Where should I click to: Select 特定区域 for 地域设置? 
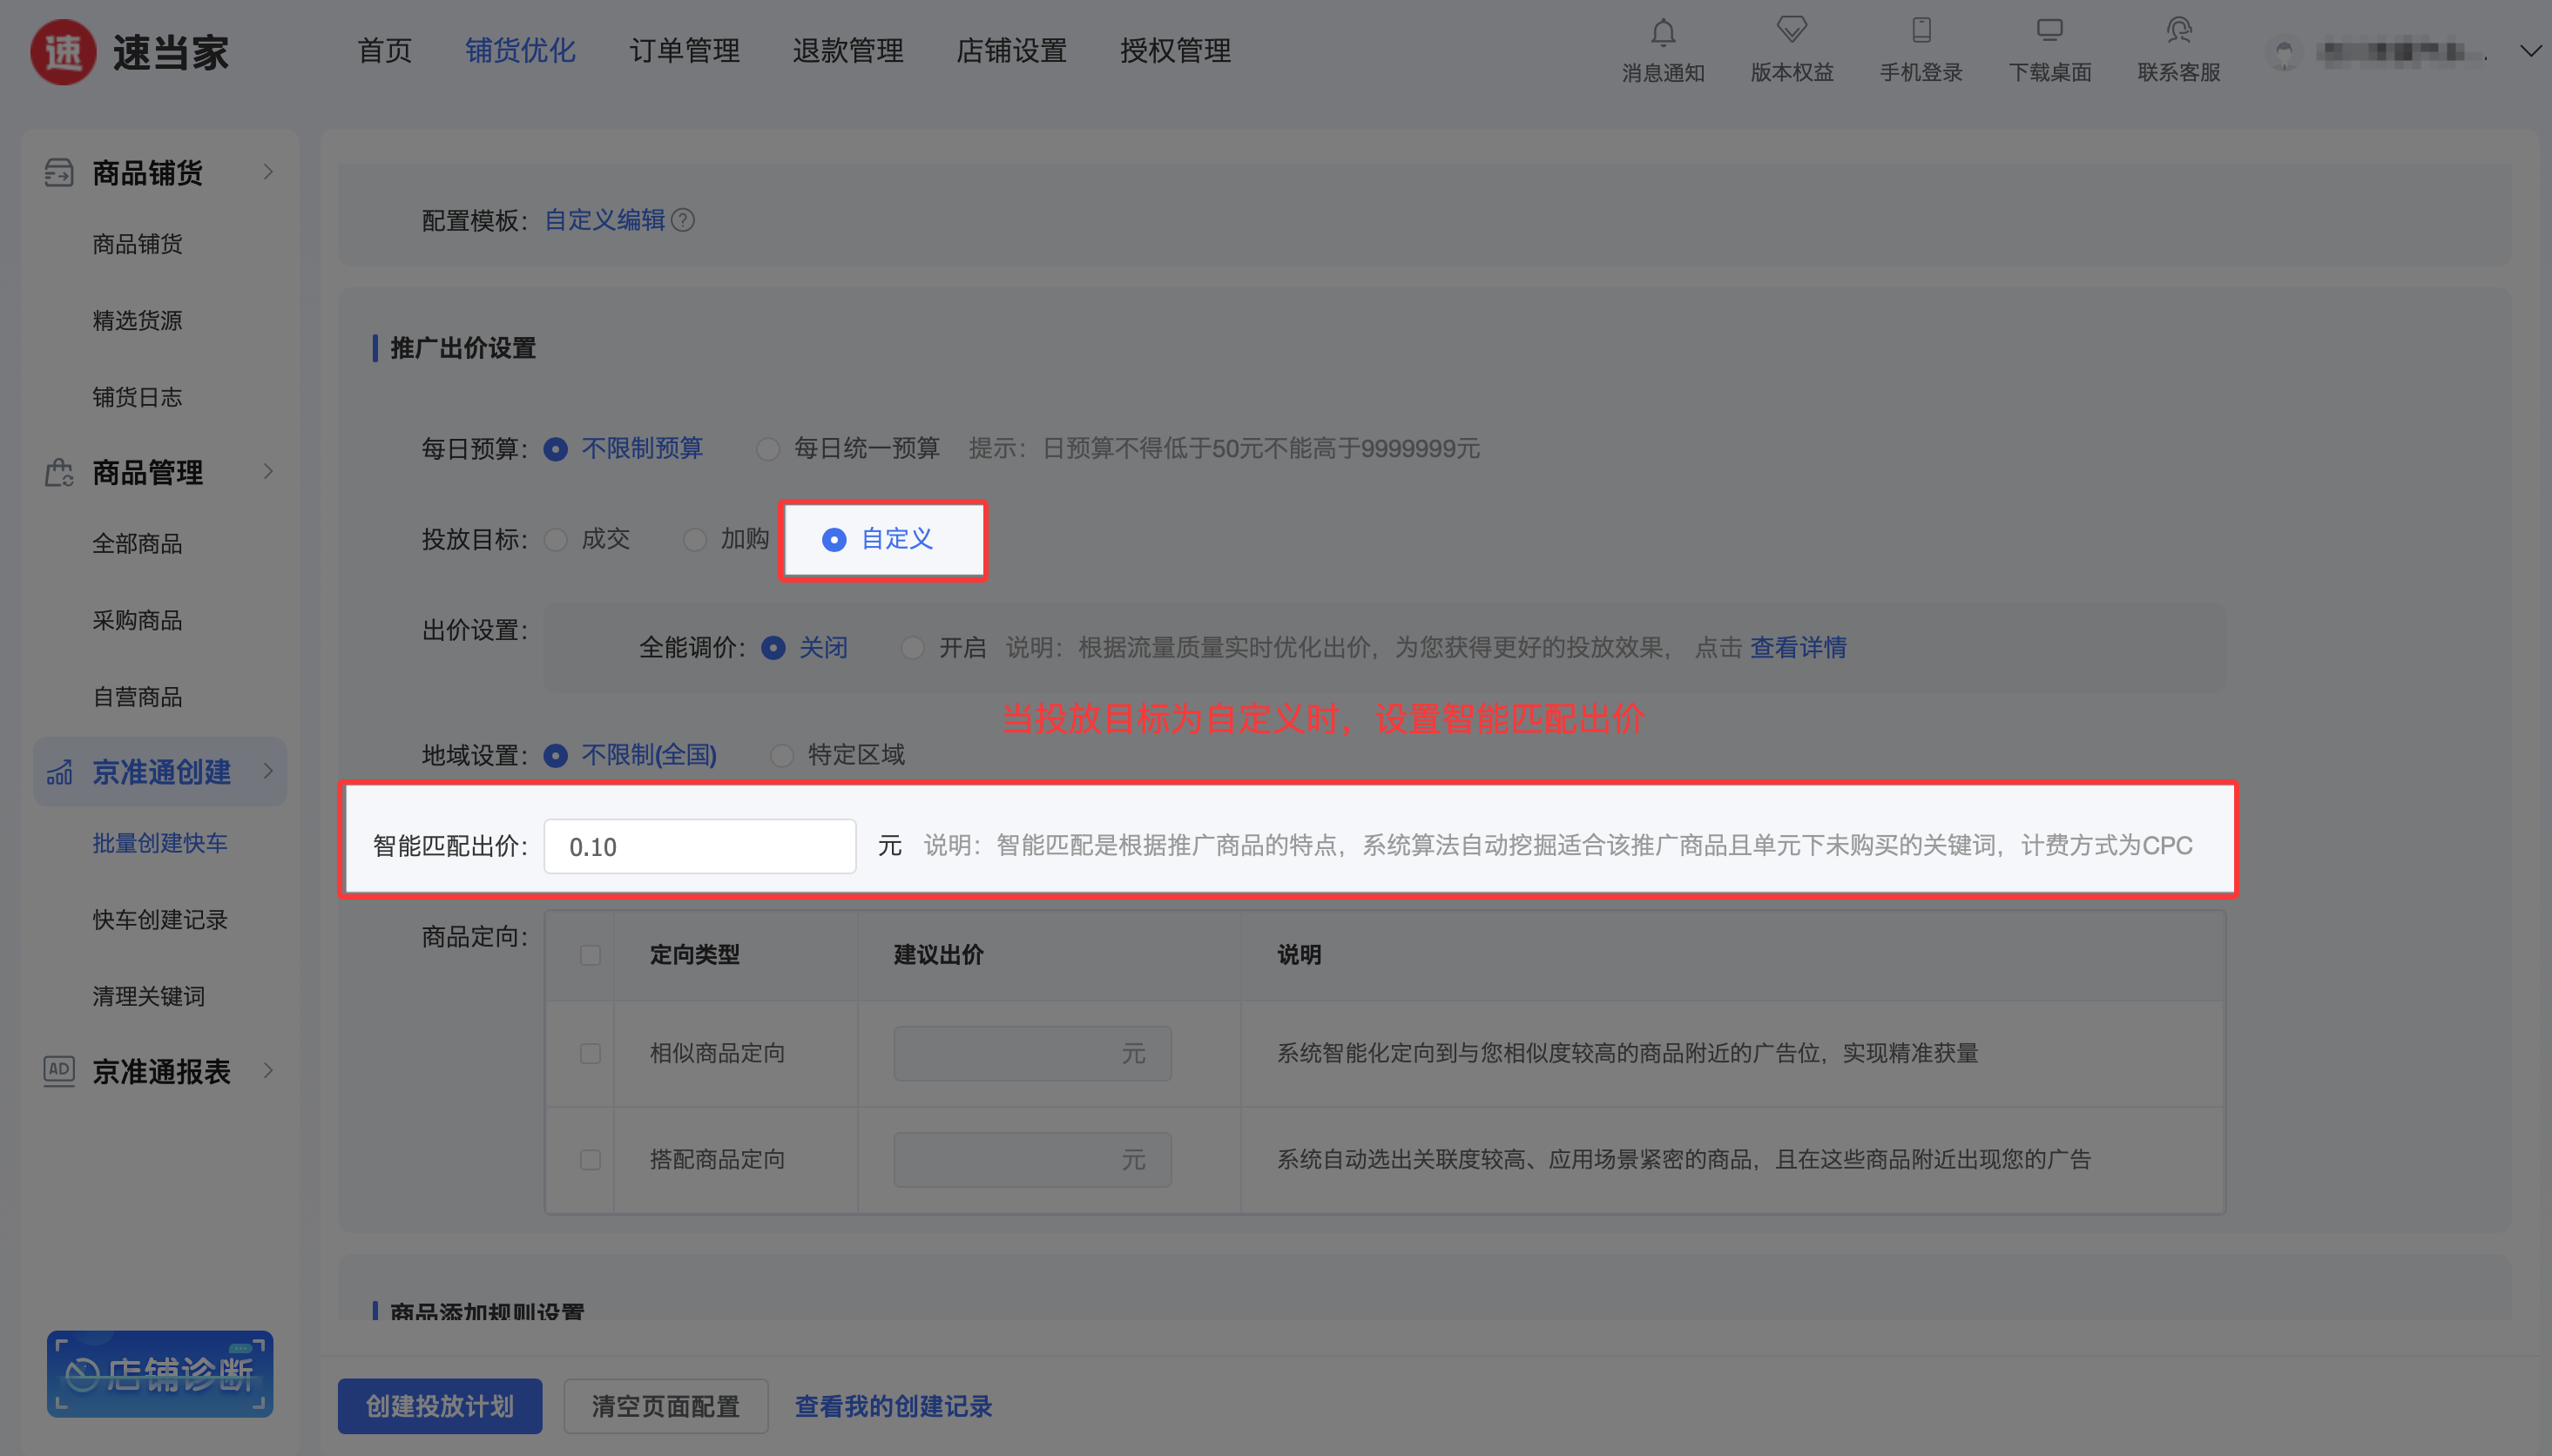click(x=782, y=755)
